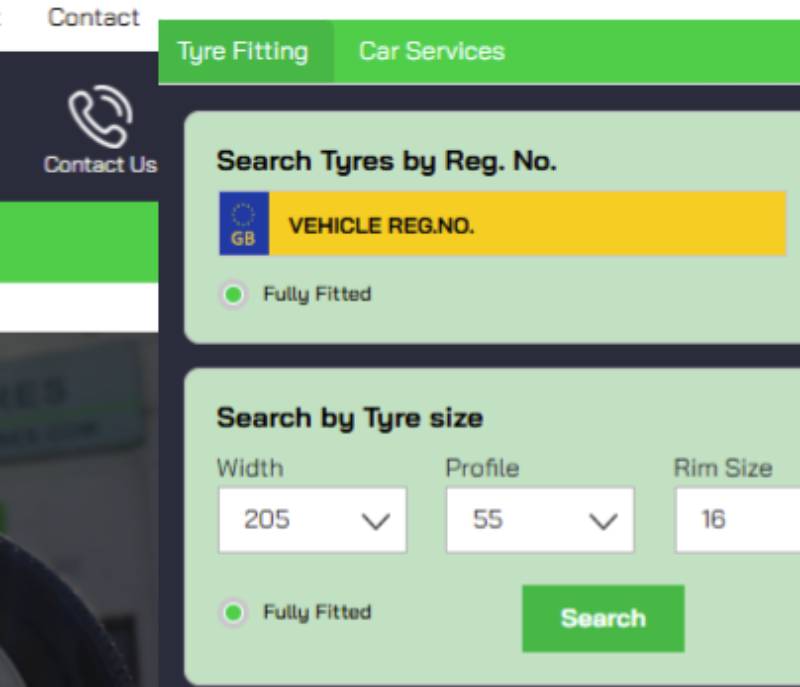Screen dimensions: 800x687
Task: Open the Profile 55 dropdown
Action: click(540, 520)
